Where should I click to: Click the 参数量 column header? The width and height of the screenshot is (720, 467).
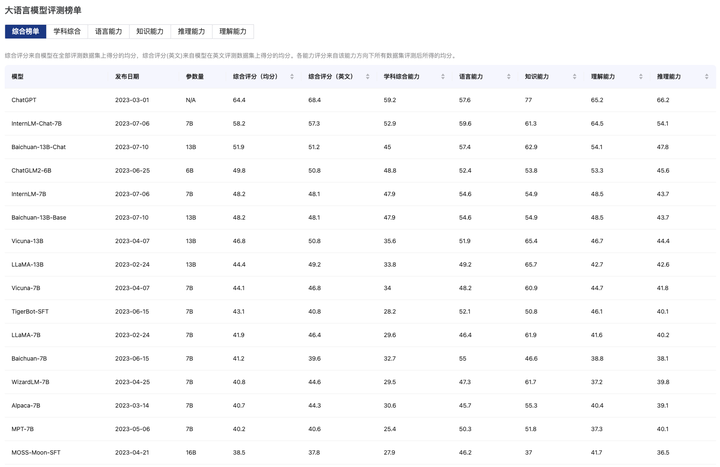pyautogui.click(x=195, y=77)
